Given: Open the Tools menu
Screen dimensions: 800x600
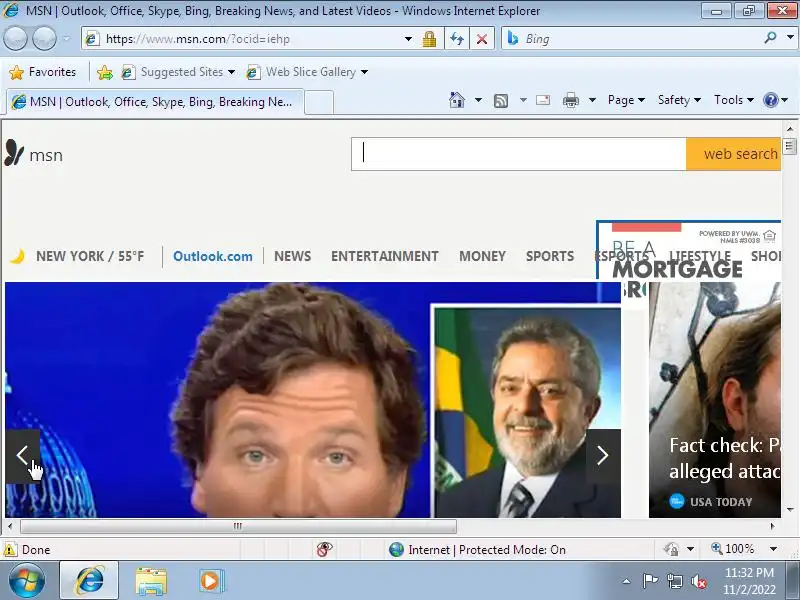Looking at the screenshot, I should coord(734,100).
